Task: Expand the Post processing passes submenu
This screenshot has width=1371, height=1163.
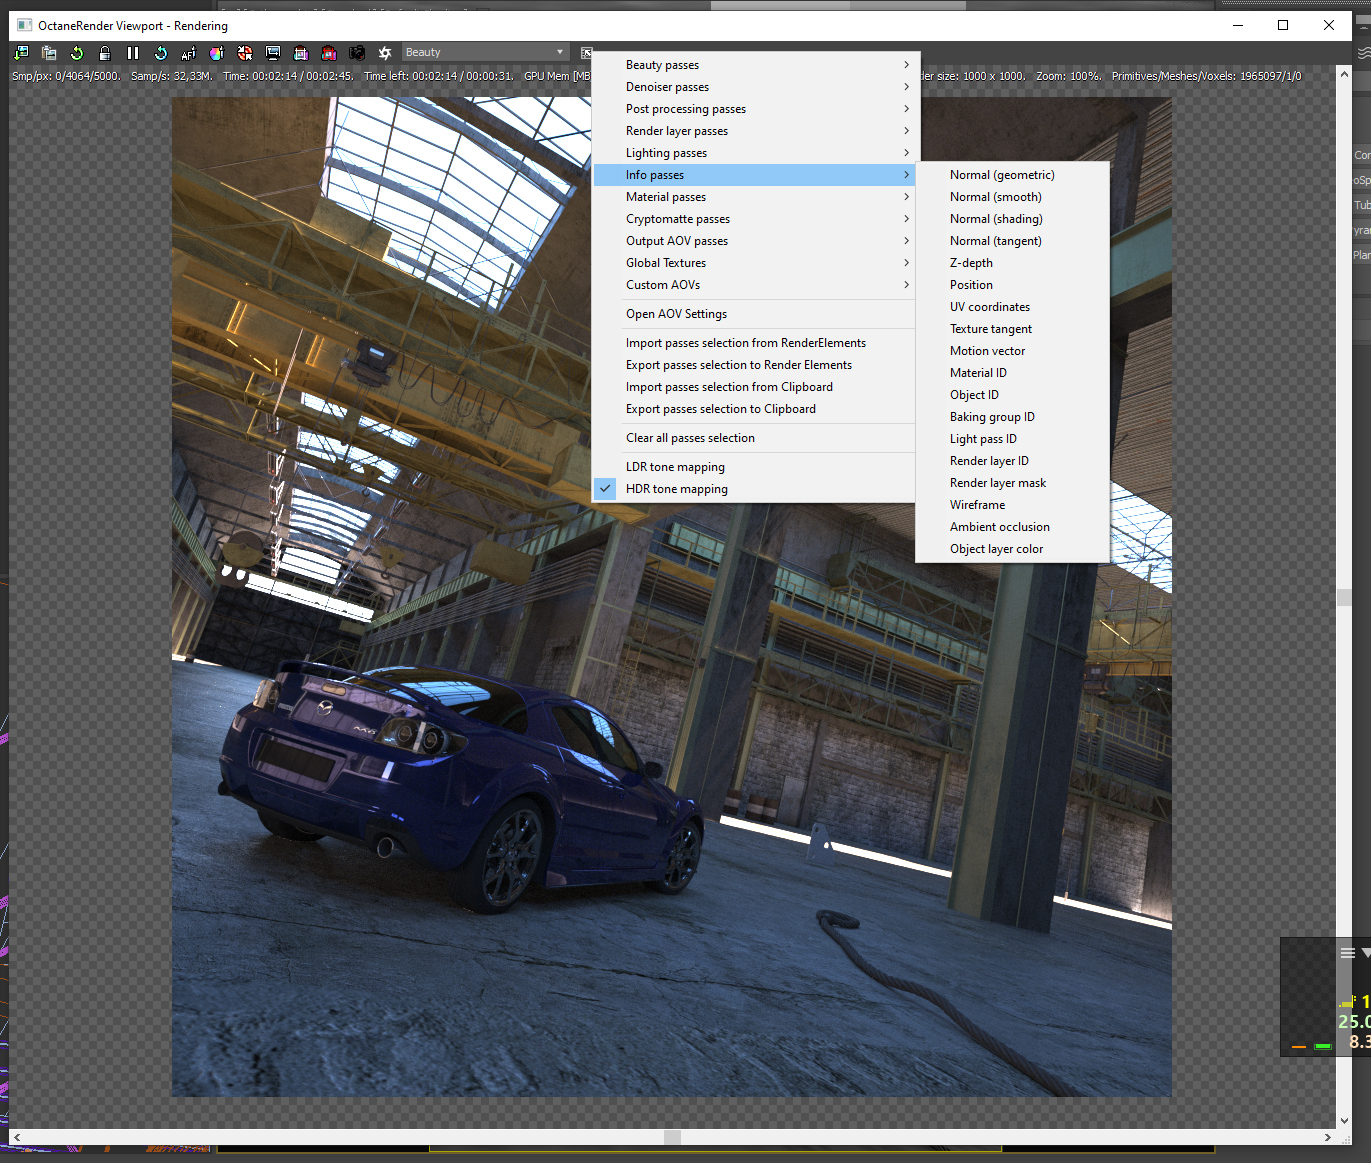Action: (755, 109)
